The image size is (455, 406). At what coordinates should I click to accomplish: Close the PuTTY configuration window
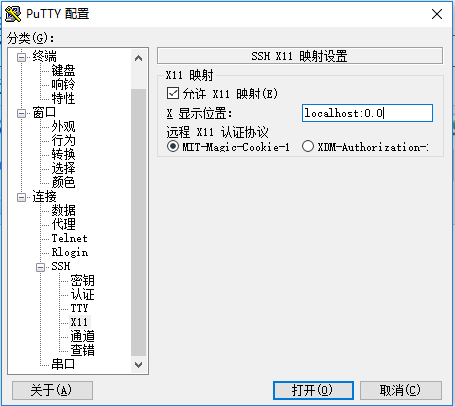pos(437,14)
